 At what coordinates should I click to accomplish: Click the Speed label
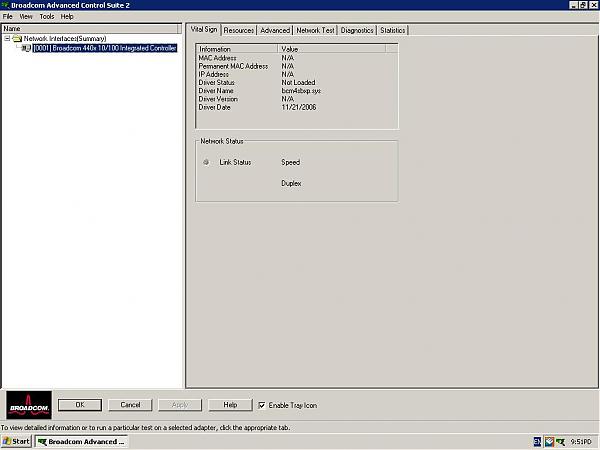click(290, 162)
